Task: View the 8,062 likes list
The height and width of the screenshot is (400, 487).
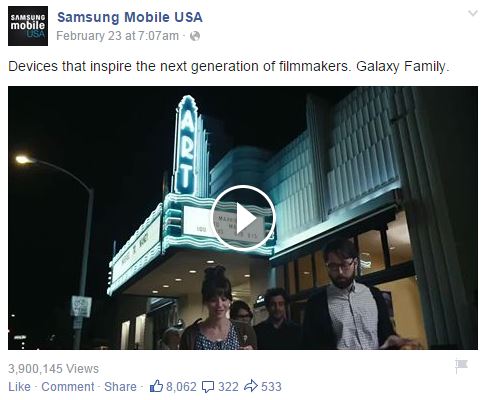Action: coord(181,387)
